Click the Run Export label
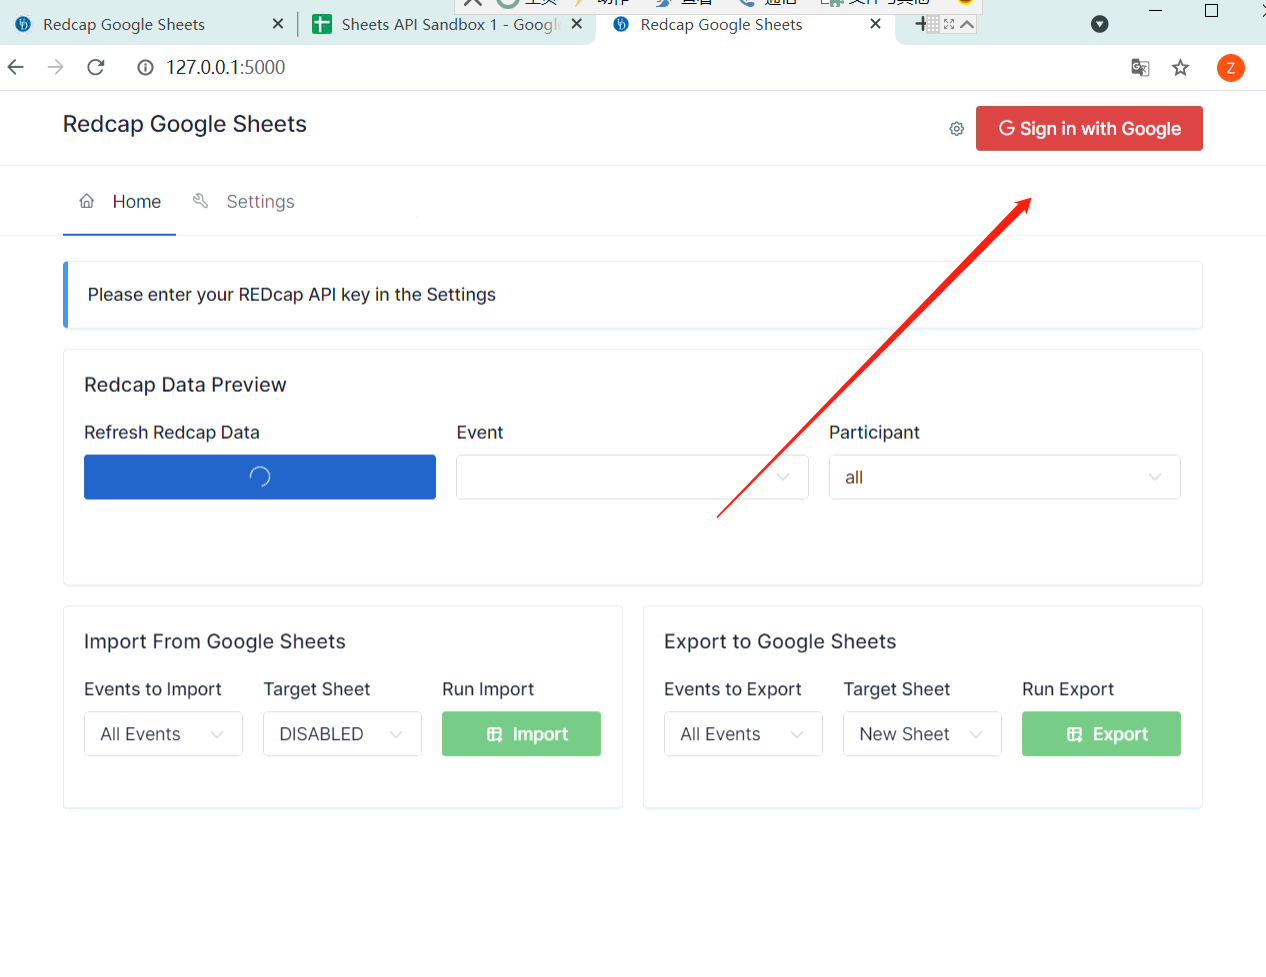 1068,689
